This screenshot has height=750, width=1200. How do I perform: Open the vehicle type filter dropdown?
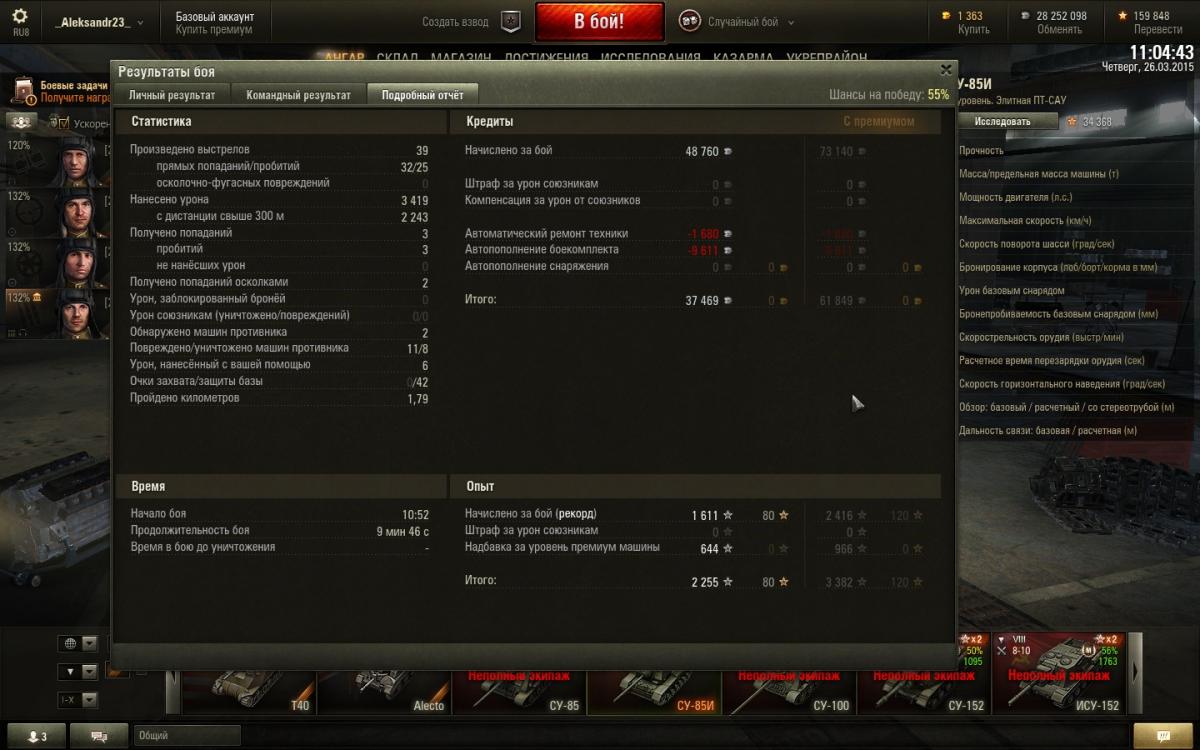tap(78, 671)
